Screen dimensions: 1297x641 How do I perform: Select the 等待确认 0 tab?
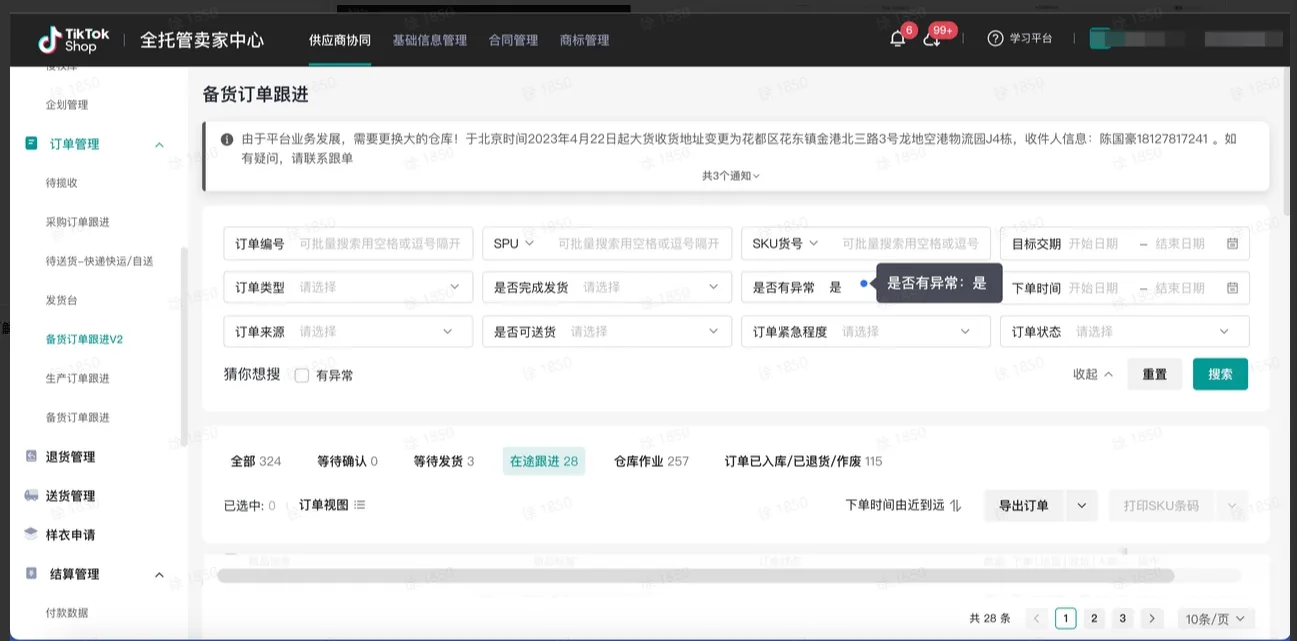click(347, 461)
